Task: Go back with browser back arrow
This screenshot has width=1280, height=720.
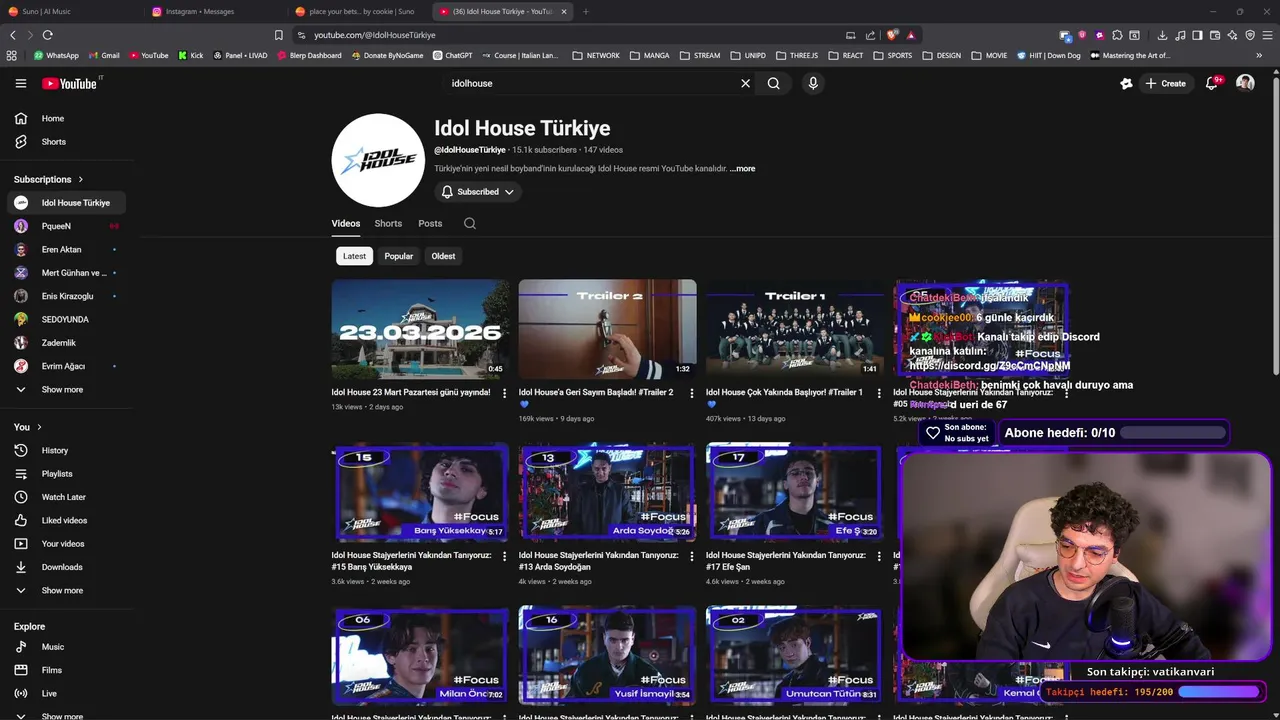Action: (x=13, y=35)
